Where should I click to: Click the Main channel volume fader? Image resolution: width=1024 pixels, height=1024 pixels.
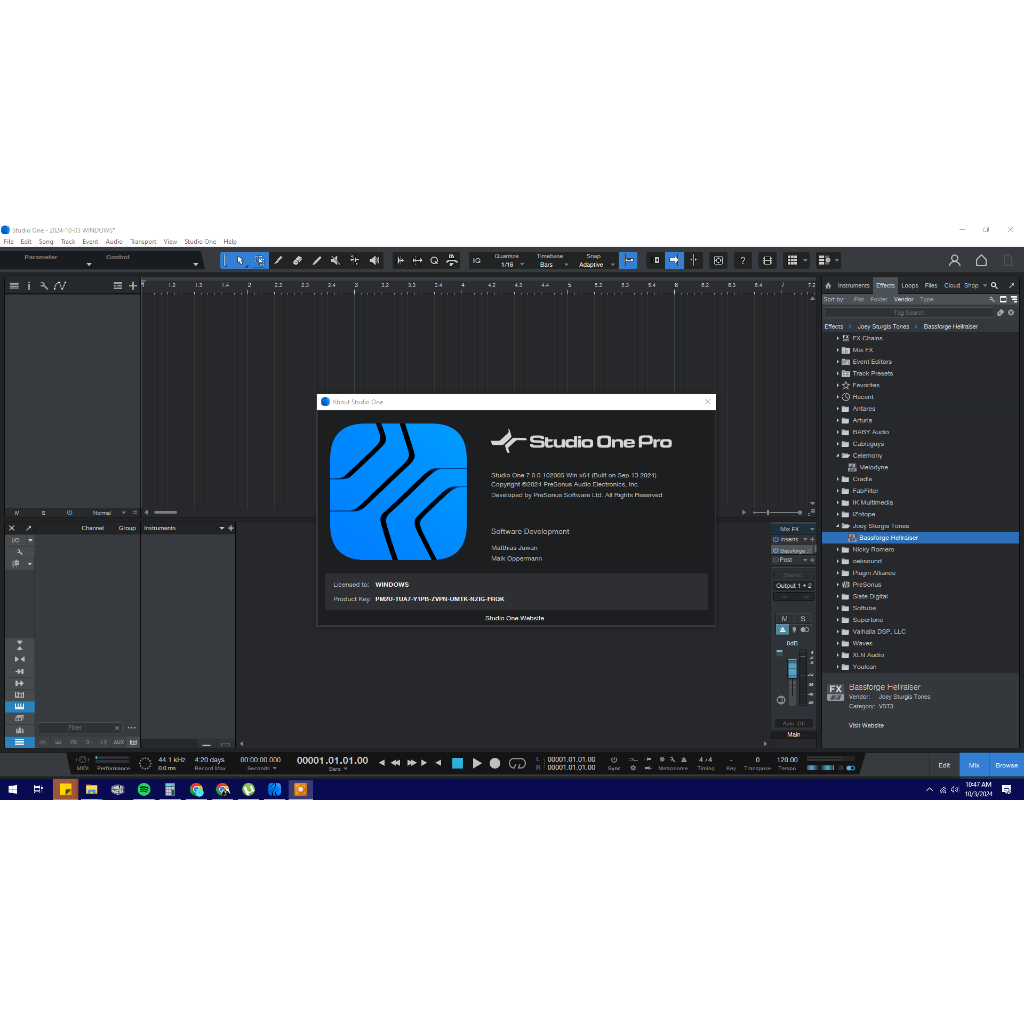(793, 668)
